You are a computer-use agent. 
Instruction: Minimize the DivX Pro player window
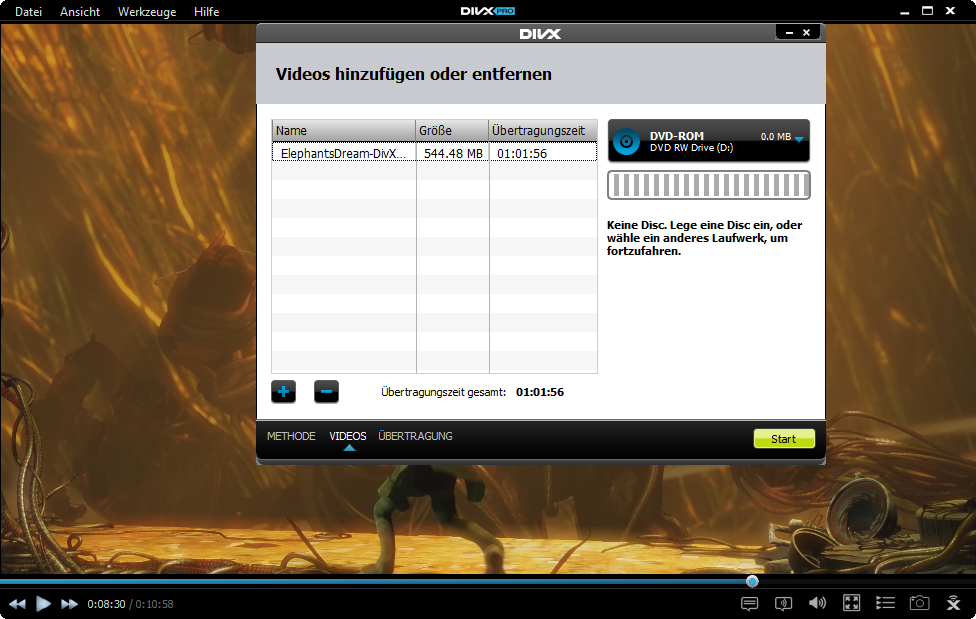point(904,11)
